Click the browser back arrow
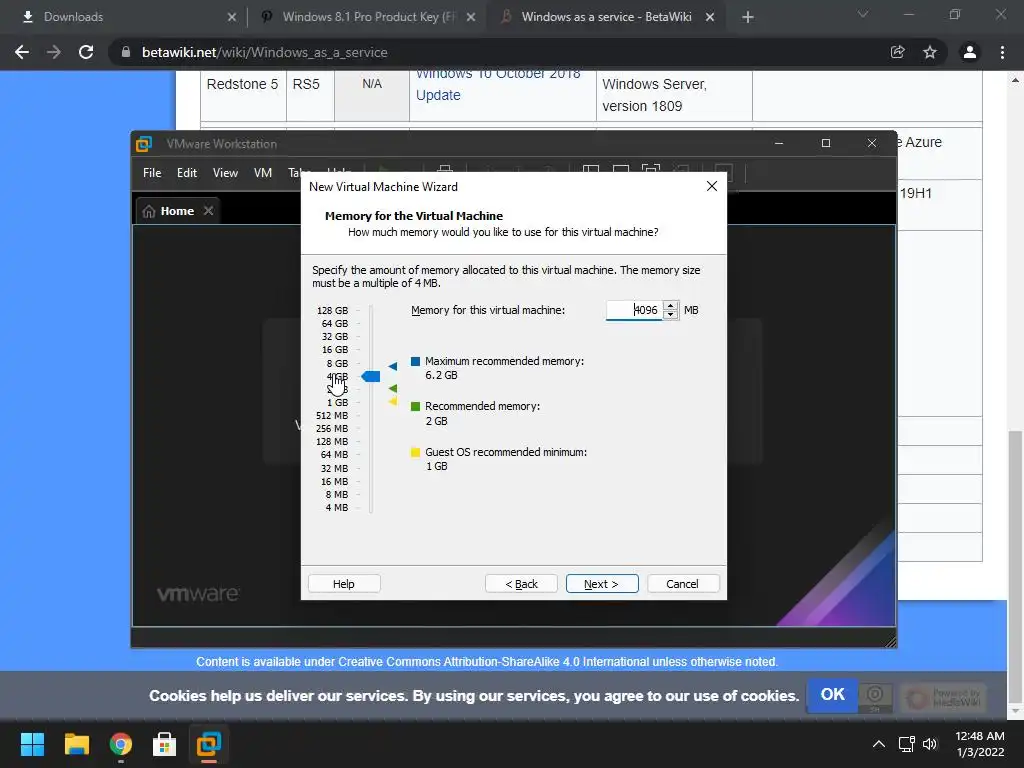Viewport: 1024px width, 768px height. tap(22, 52)
